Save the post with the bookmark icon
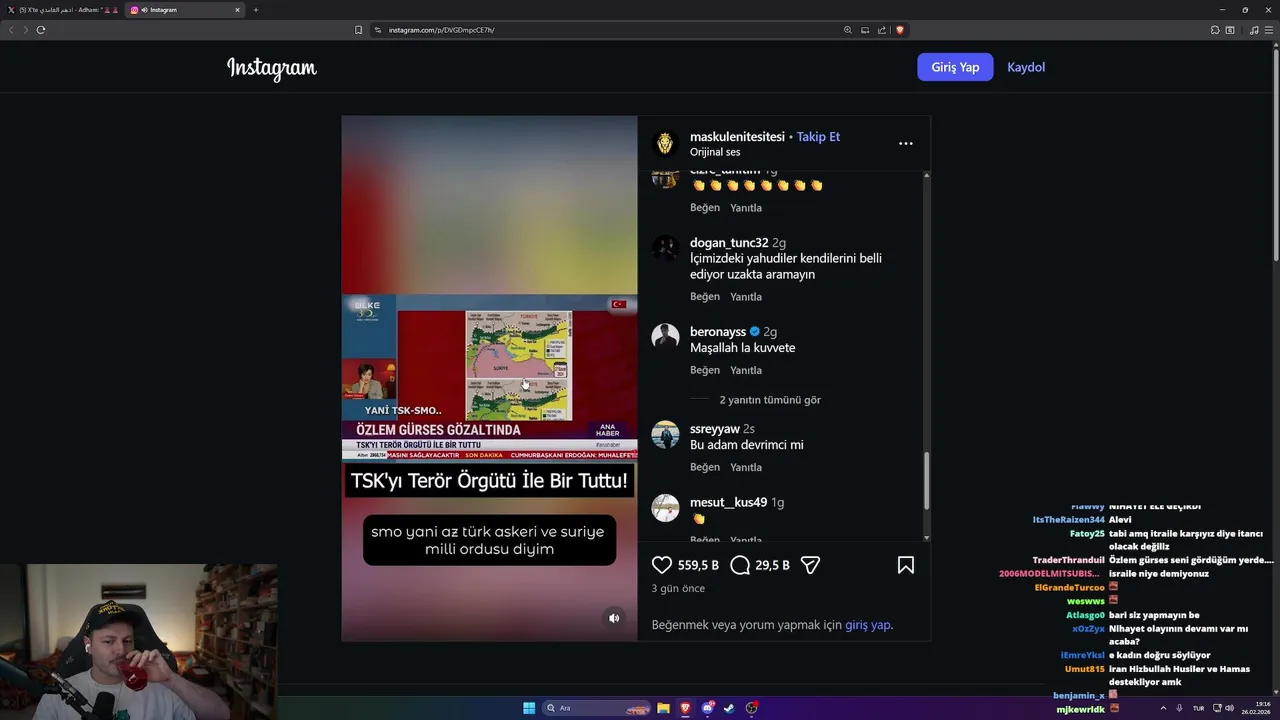The image size is (1280, 720). click(906, 565)
